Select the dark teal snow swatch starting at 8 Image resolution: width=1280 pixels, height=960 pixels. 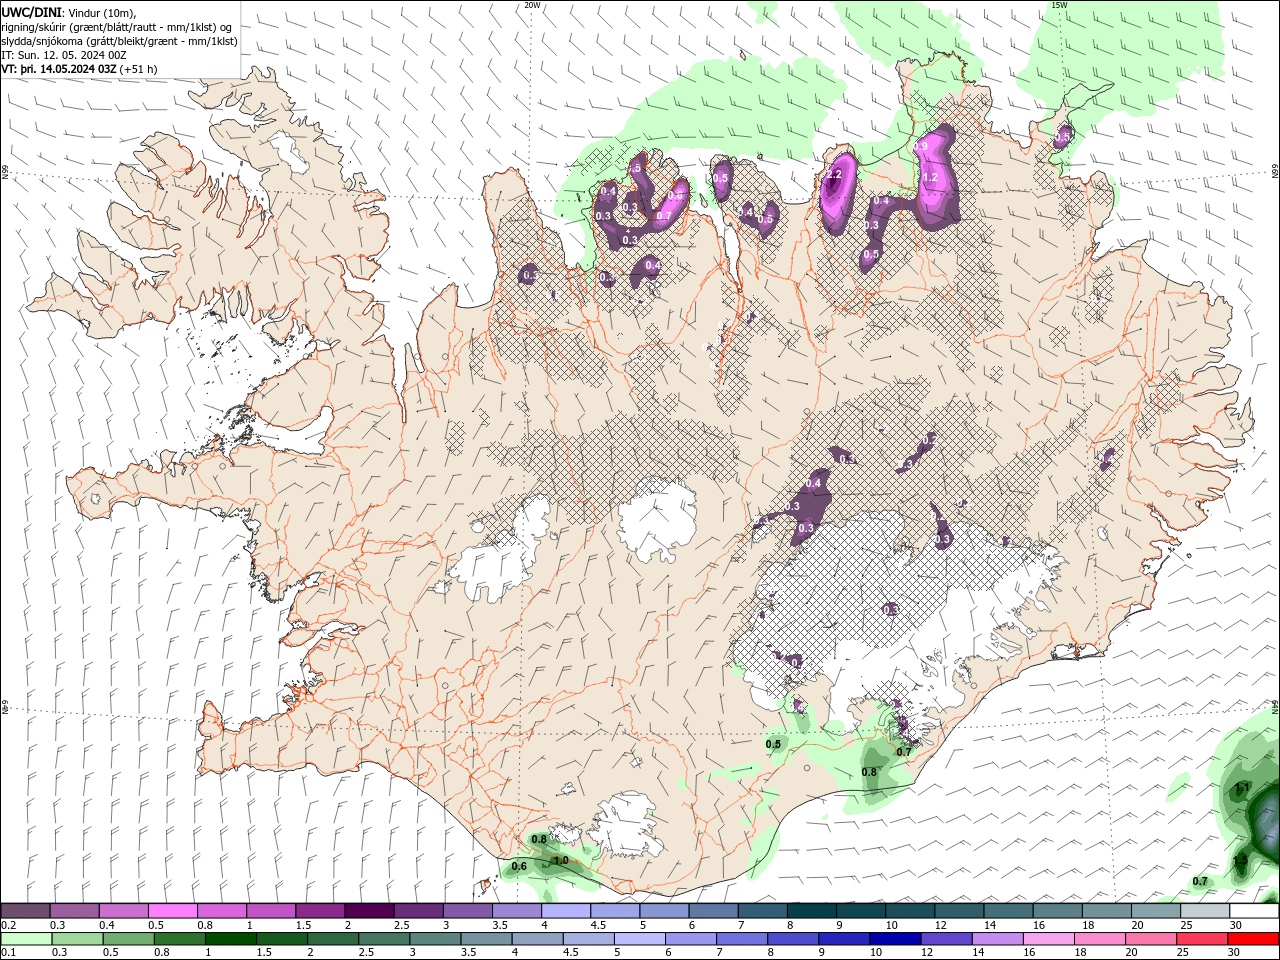pos(811,911)
